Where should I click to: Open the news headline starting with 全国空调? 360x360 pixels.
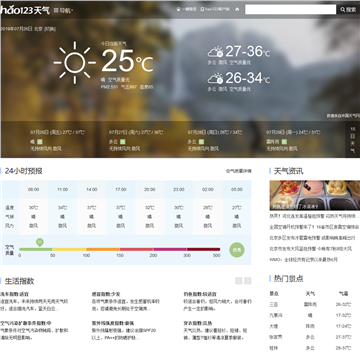(314, 227)
